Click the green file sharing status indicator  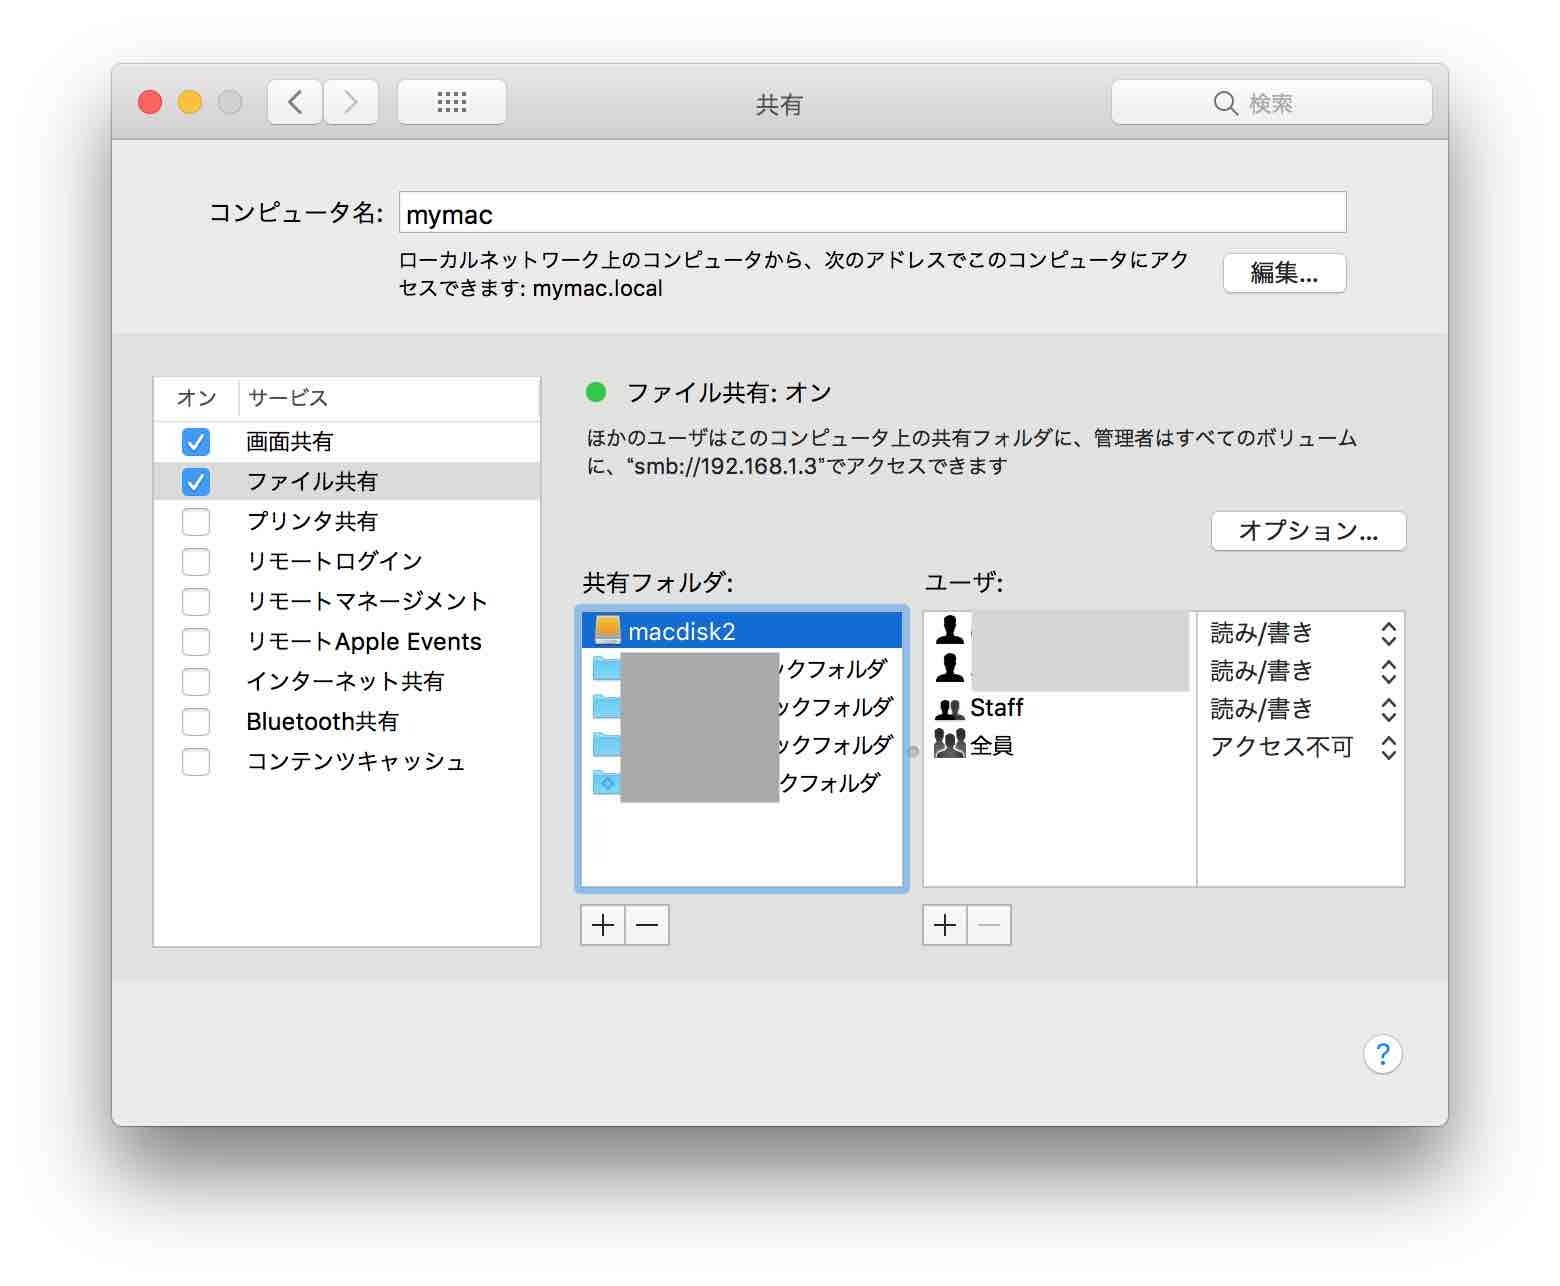pyautogui.click(x=596, y=392)
